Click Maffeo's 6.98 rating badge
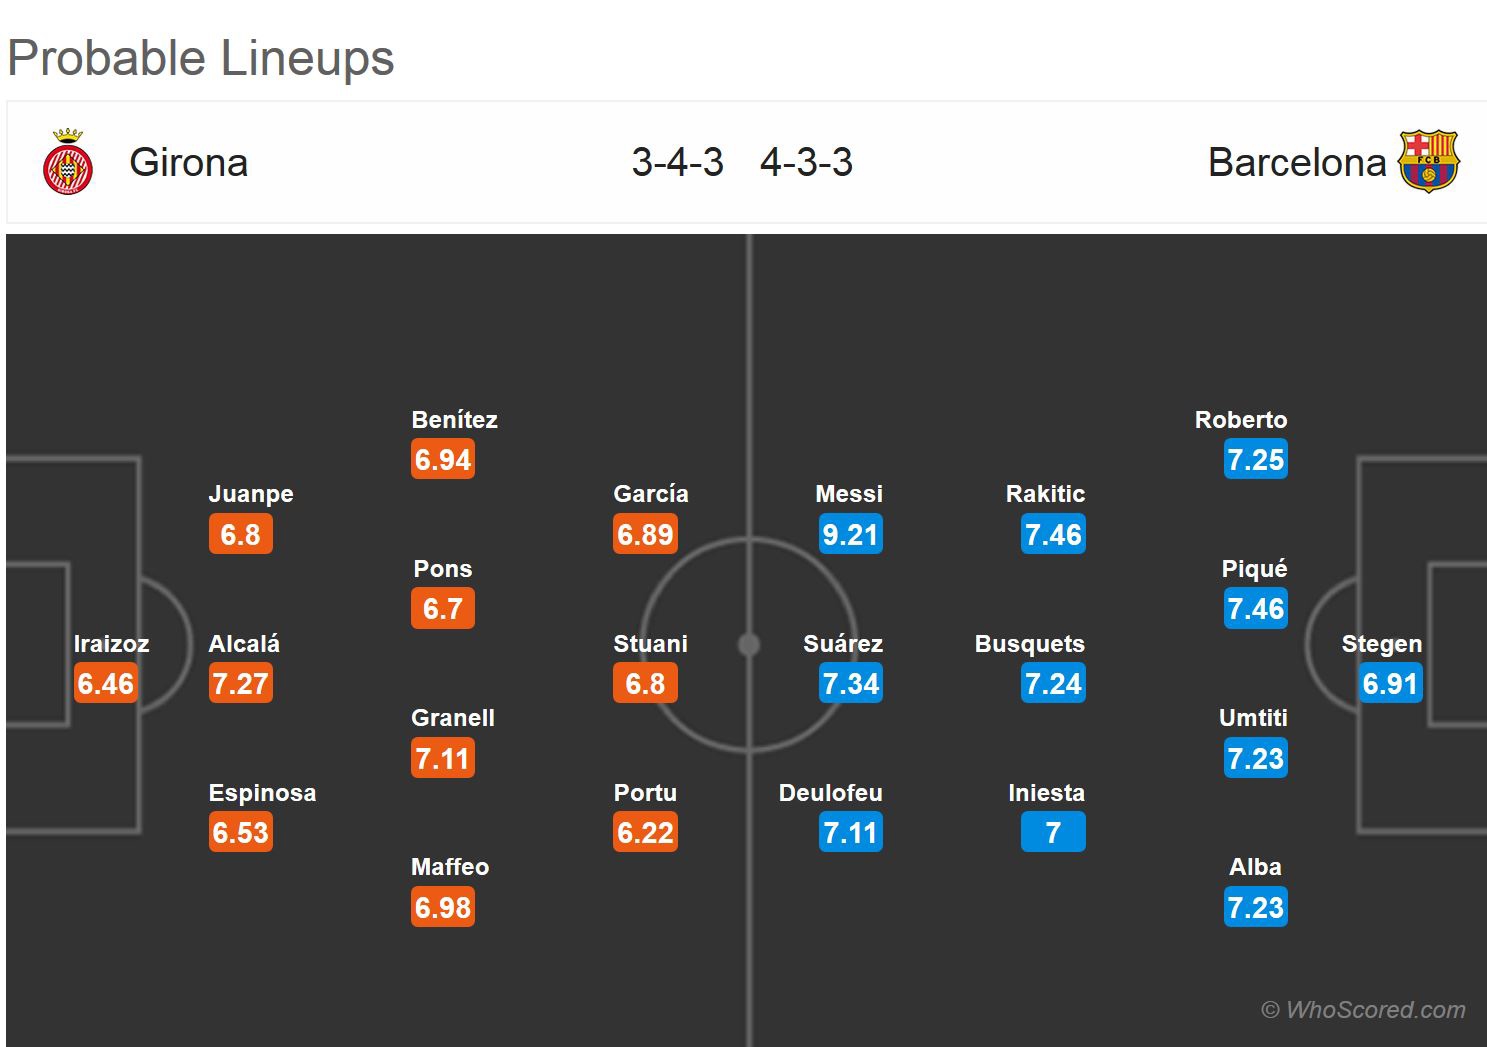Viewport: 1487px width, 1047px height. point(443,908)
